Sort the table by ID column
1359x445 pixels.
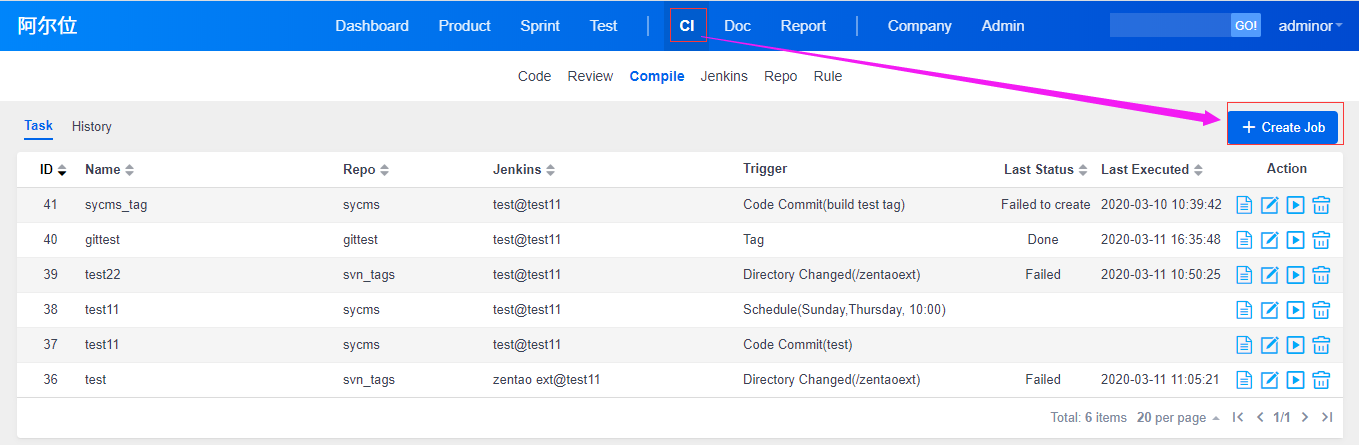[53, 170]
